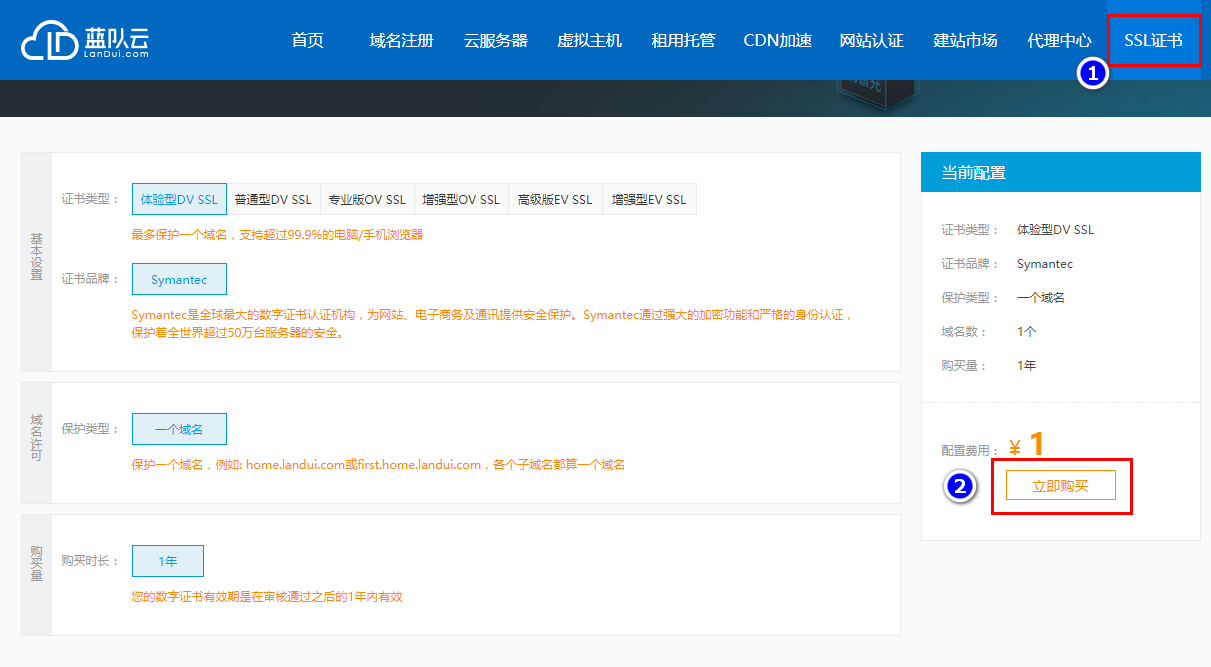Navigate to 虚拟主机 page
The width and height of the screenshot is (1211, 667).
pyautogui.click(x=589, y=41)
